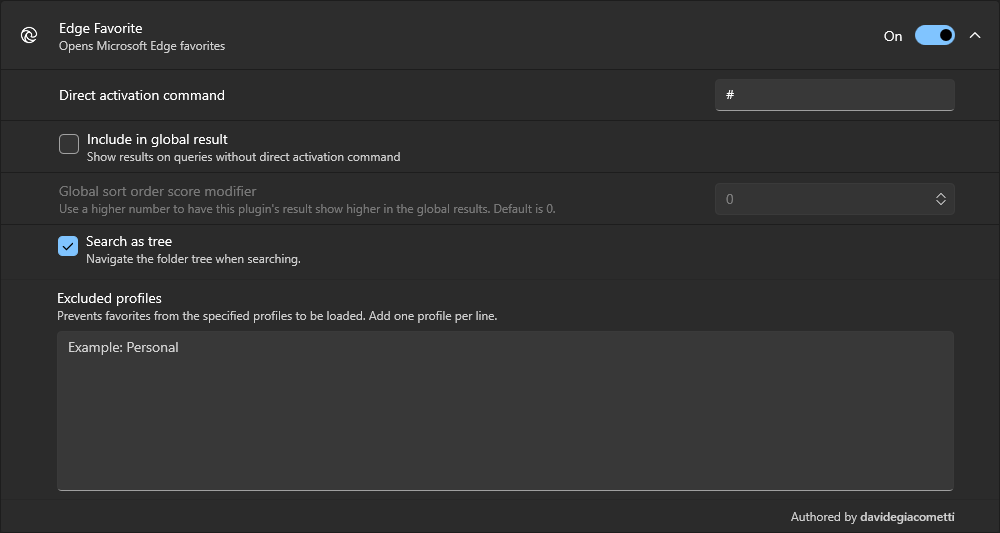The image size is (1000, 533).
Task: Click the 'On' status label
Action: coord(893,36)
